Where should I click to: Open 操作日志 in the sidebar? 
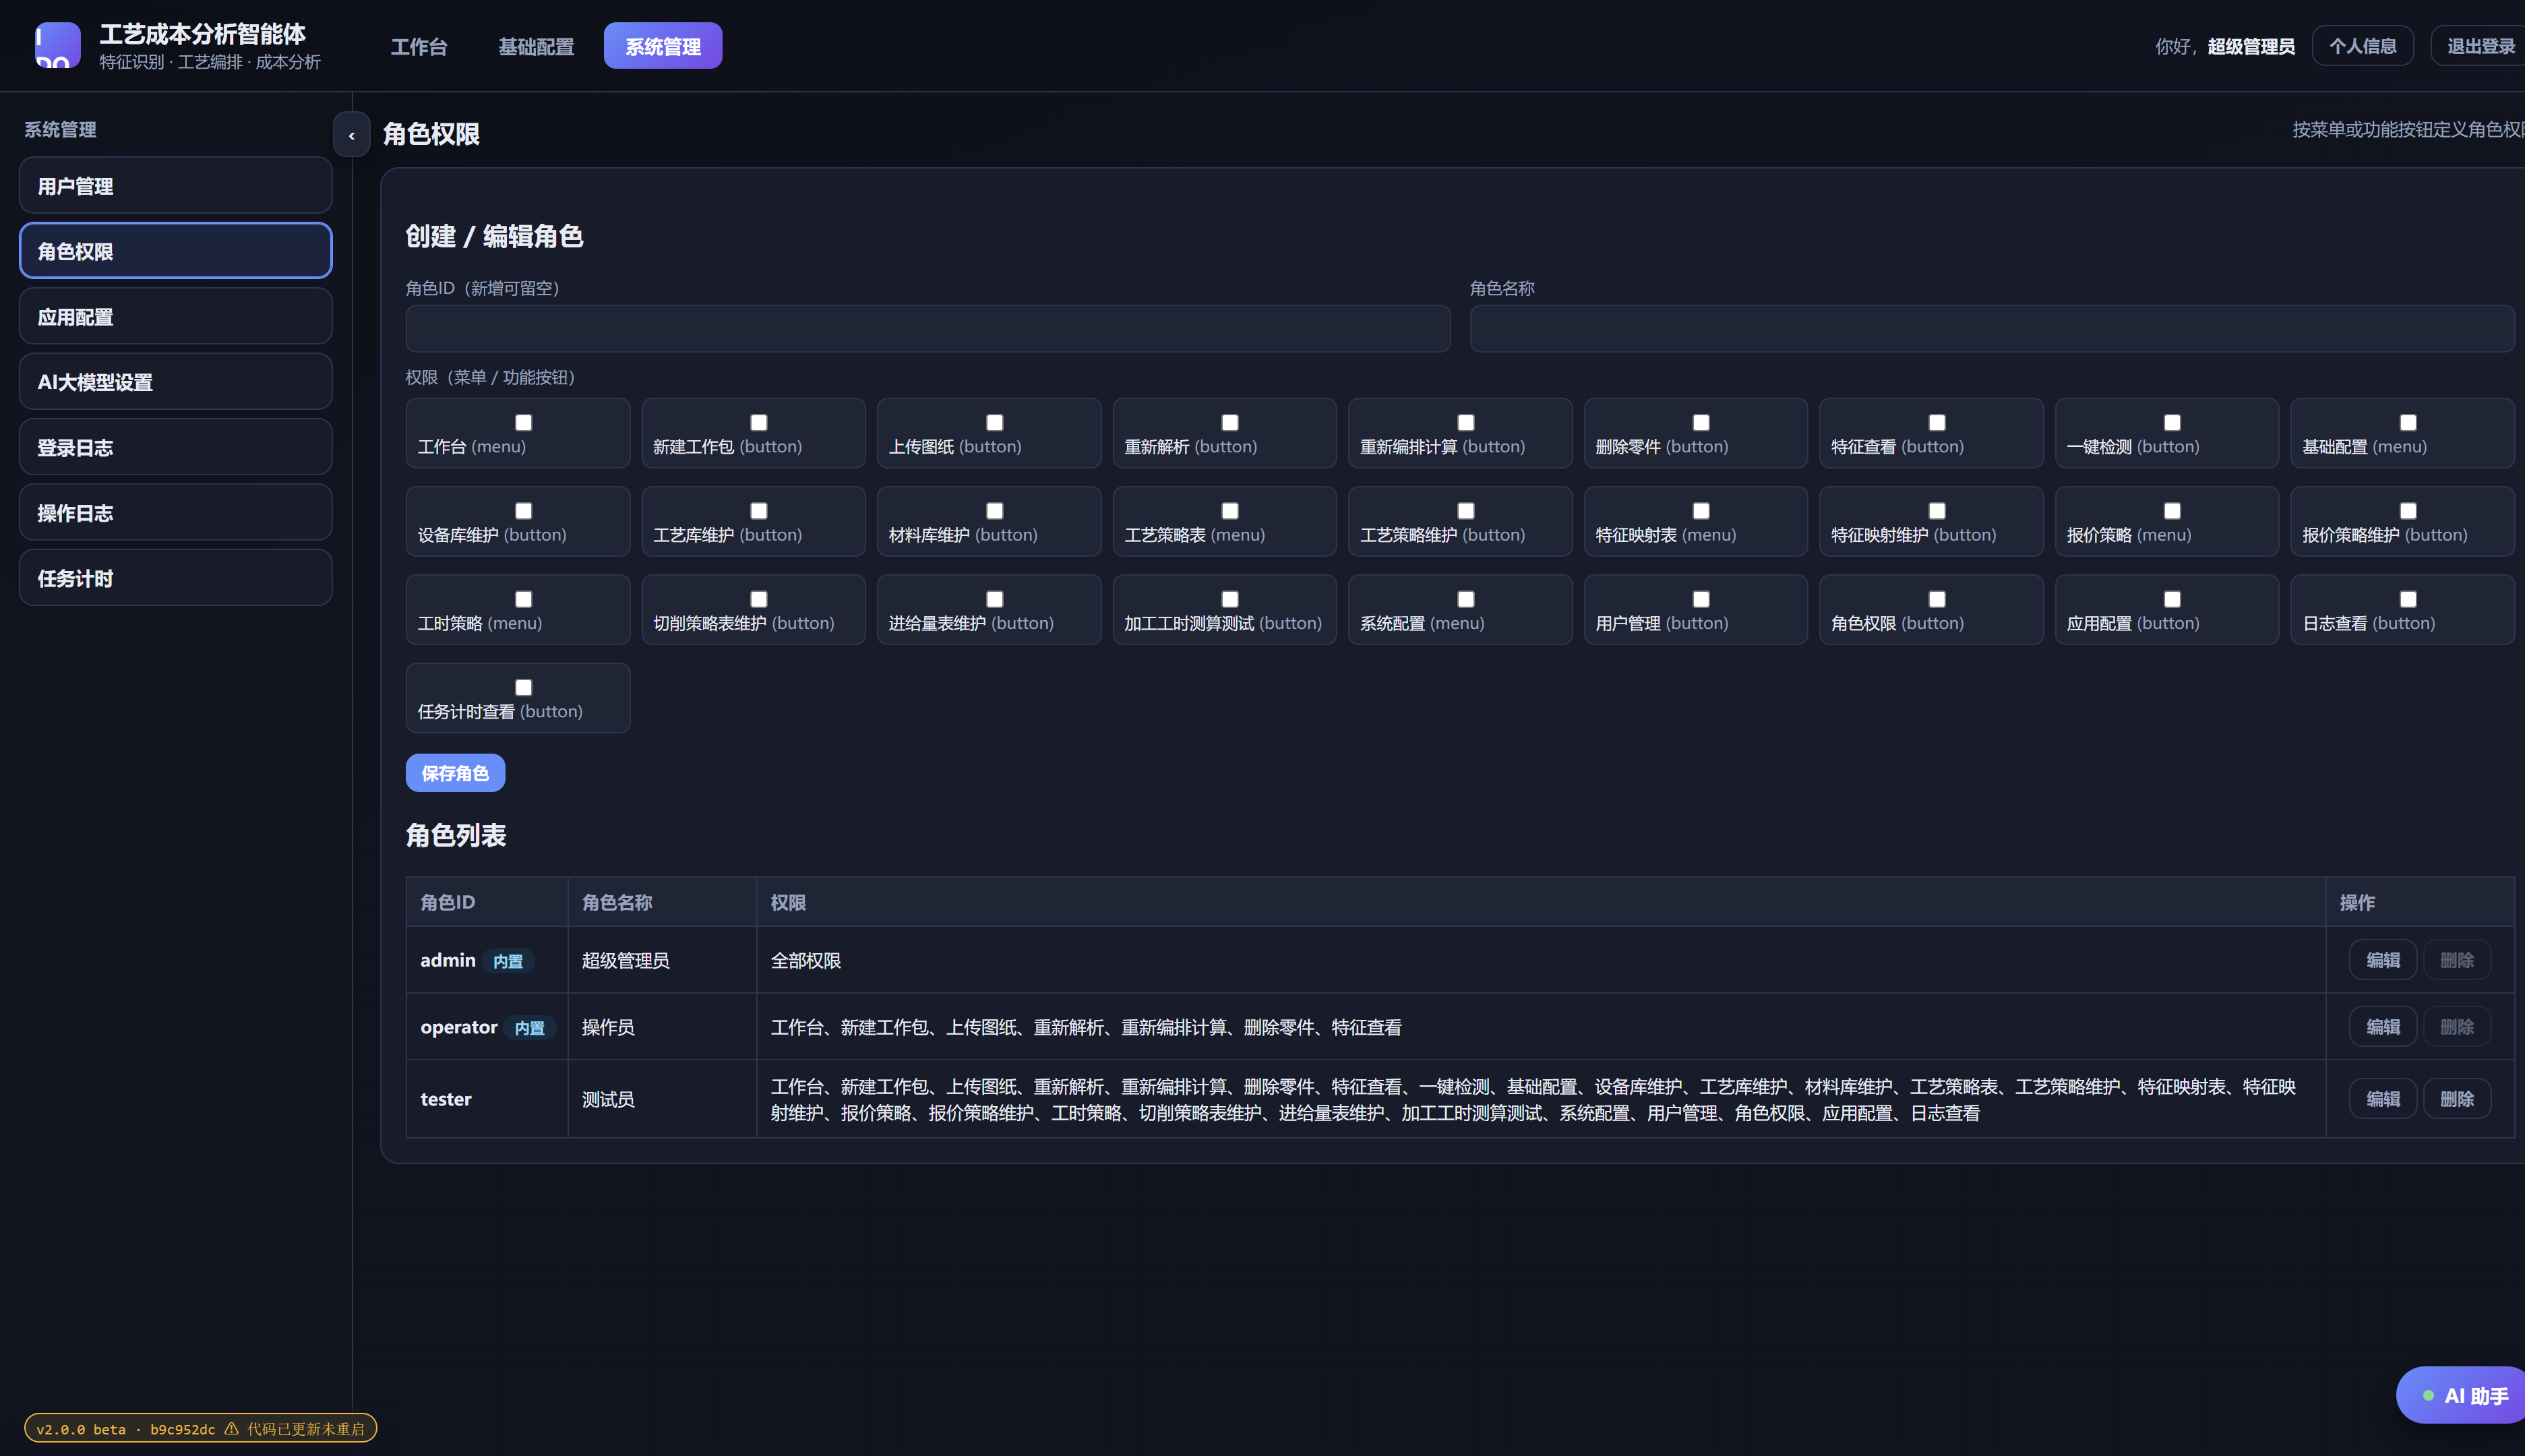[175, 512]
